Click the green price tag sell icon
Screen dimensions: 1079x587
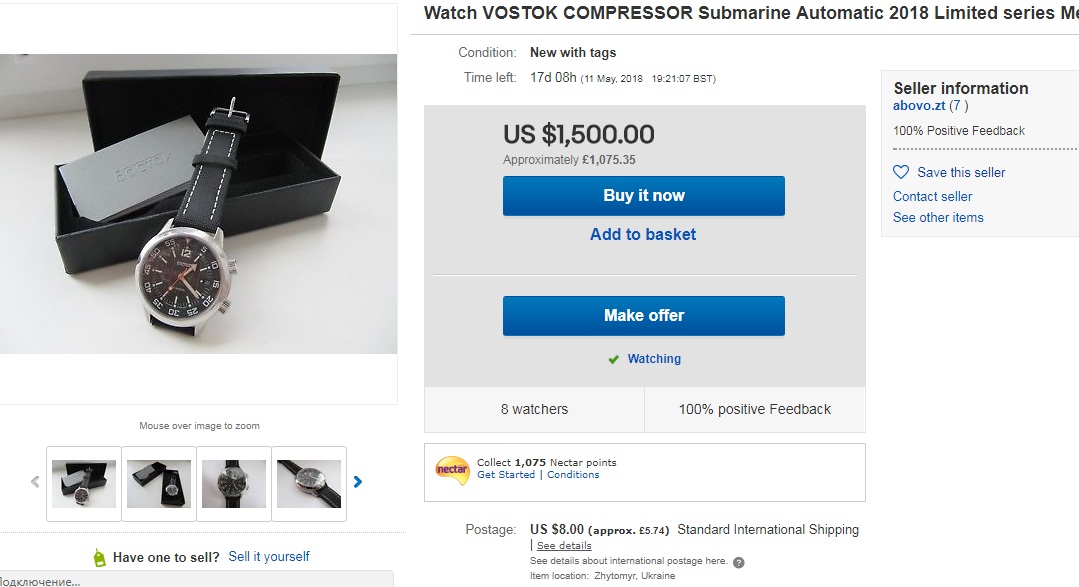[x=100, y=557]
